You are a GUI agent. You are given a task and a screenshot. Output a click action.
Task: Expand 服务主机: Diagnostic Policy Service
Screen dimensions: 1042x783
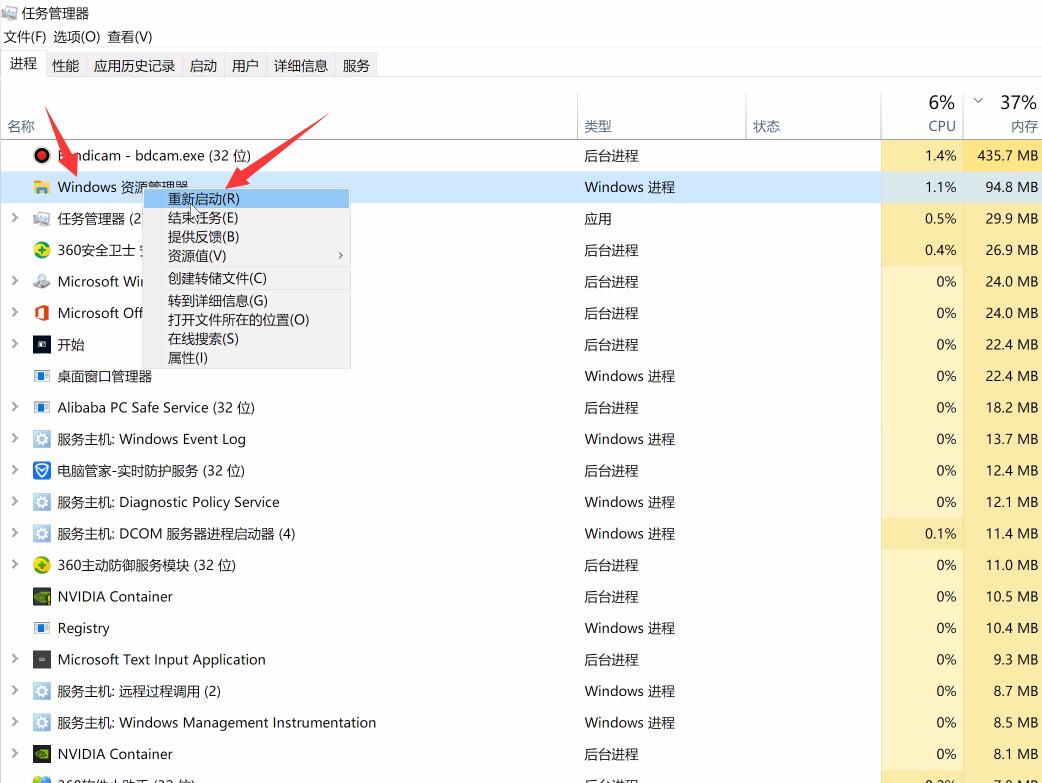point(15,501)
